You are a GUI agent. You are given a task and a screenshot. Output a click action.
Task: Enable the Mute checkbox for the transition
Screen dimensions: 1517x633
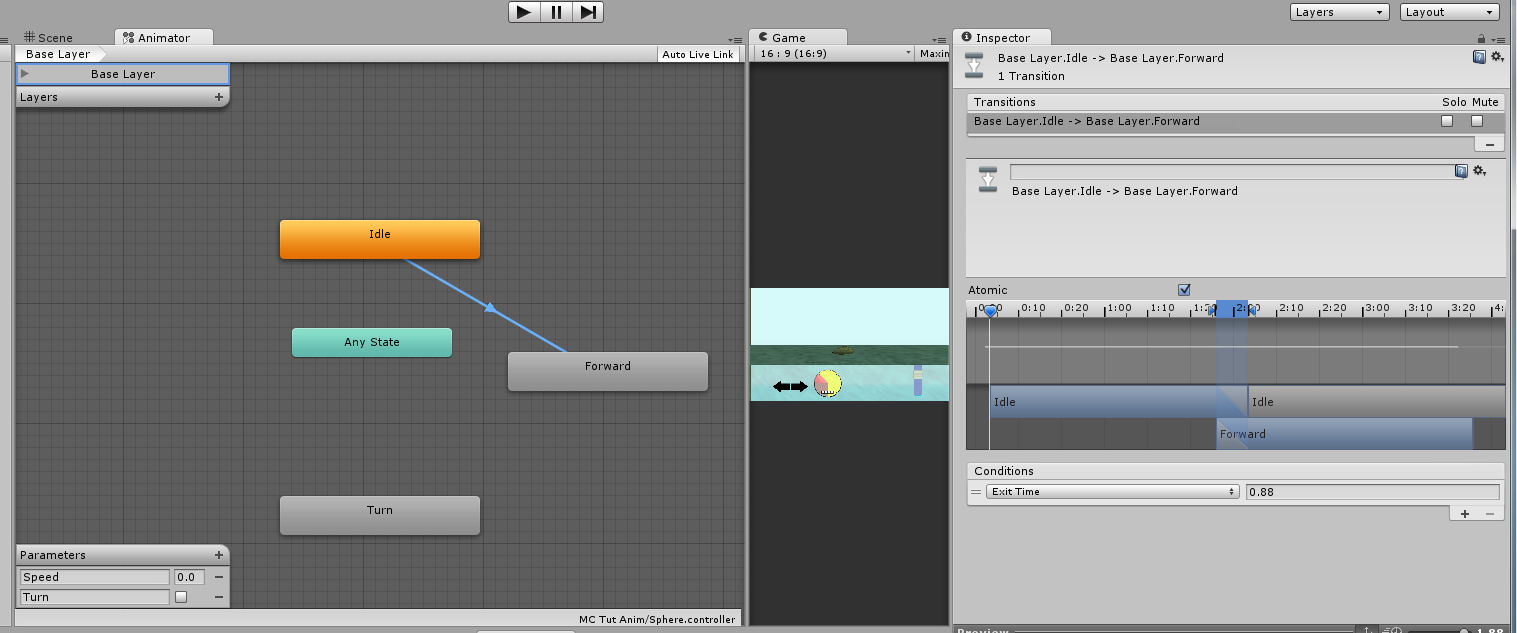coord(1477,121)
